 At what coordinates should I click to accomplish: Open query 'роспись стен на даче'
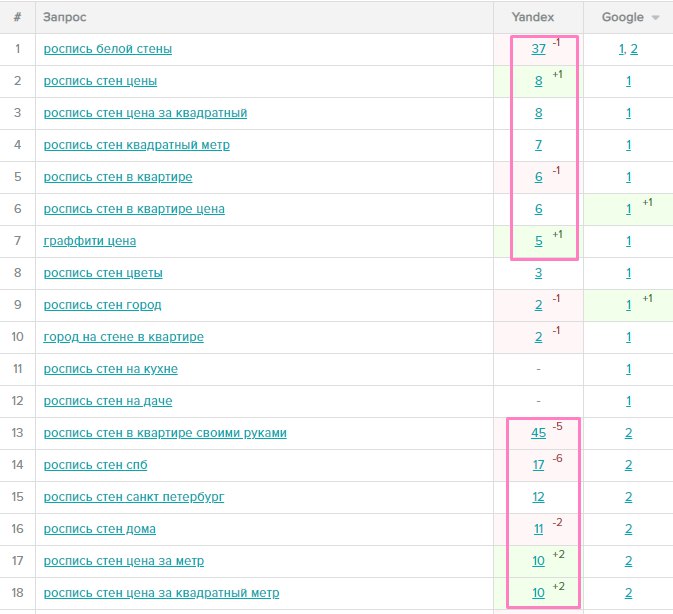pos(108,401)
